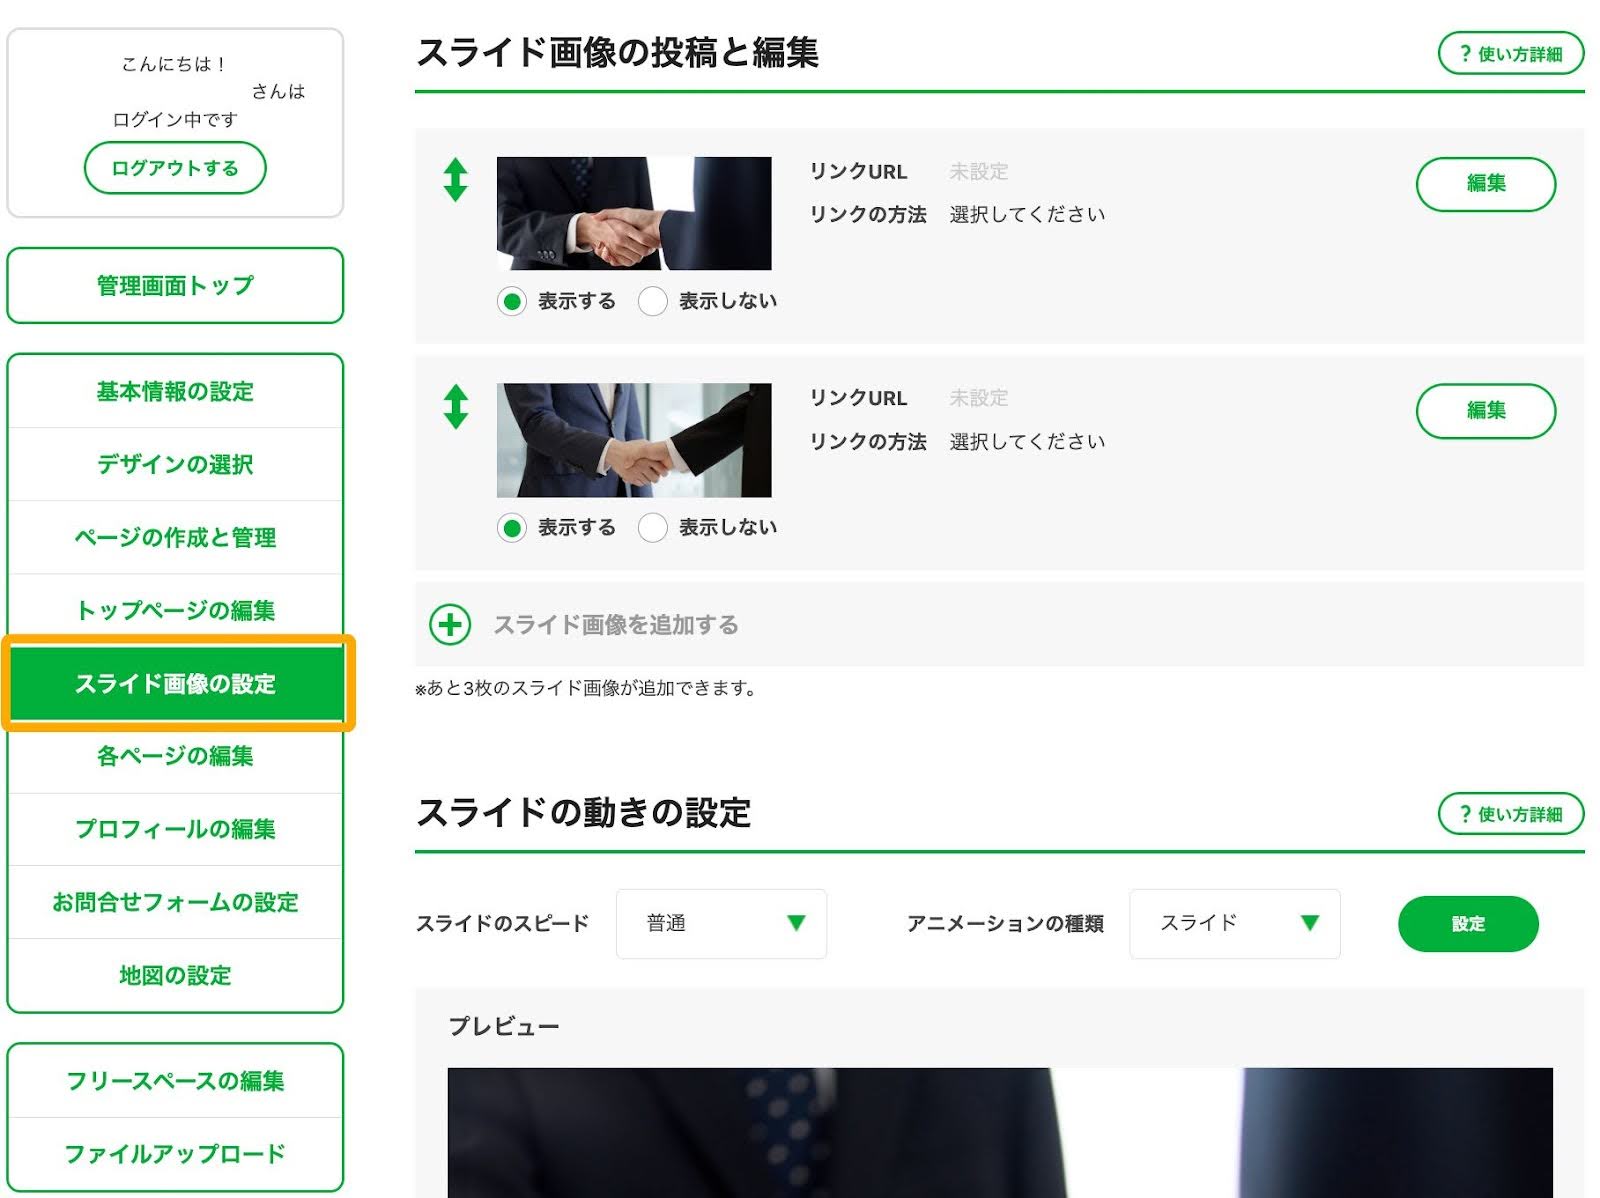
Task: Click ログアウトする button
Action: 175,168
